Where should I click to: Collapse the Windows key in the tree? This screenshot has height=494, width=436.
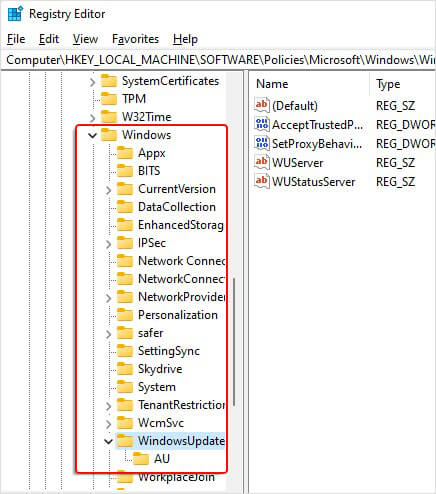click(92, 135)
